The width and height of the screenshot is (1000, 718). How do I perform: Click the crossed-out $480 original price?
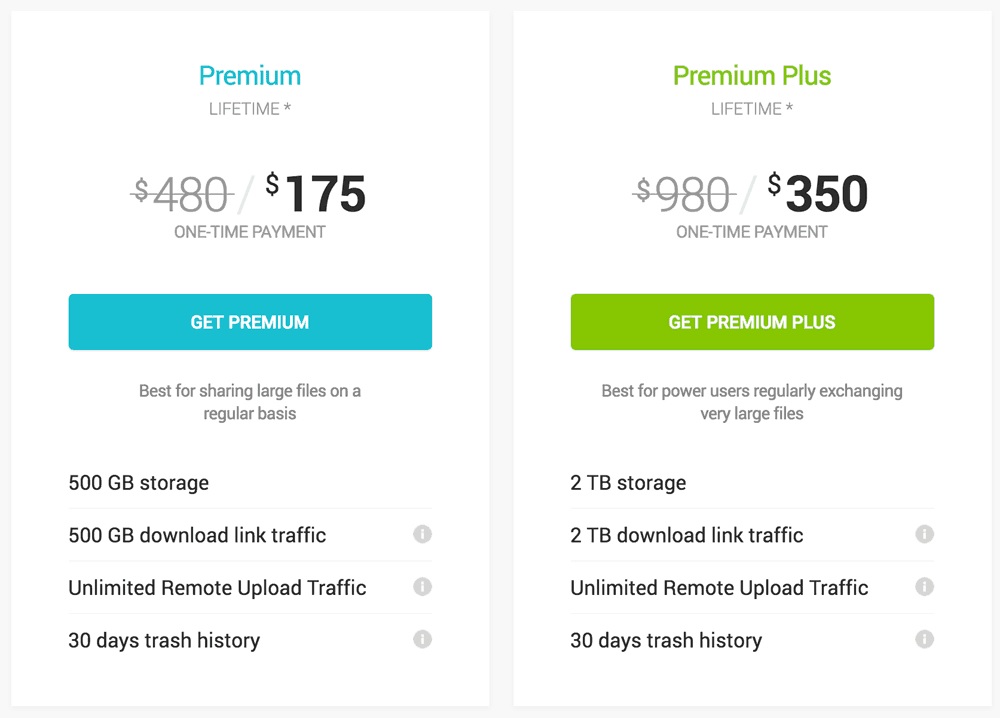[x=182, y=194]
